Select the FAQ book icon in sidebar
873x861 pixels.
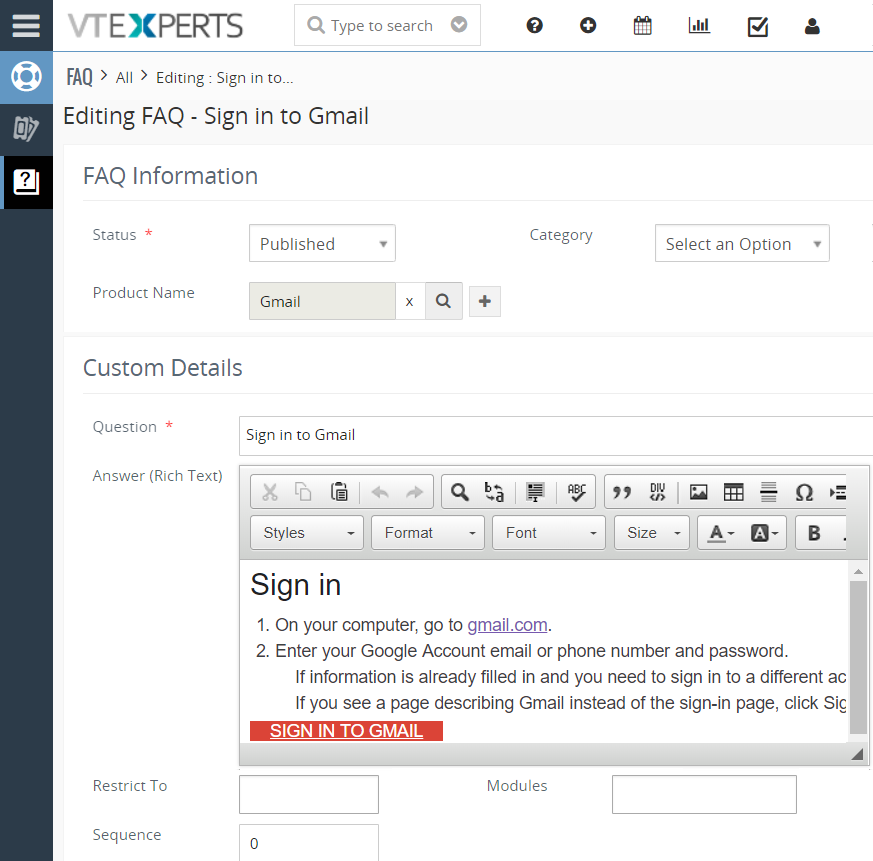[26, 182]
